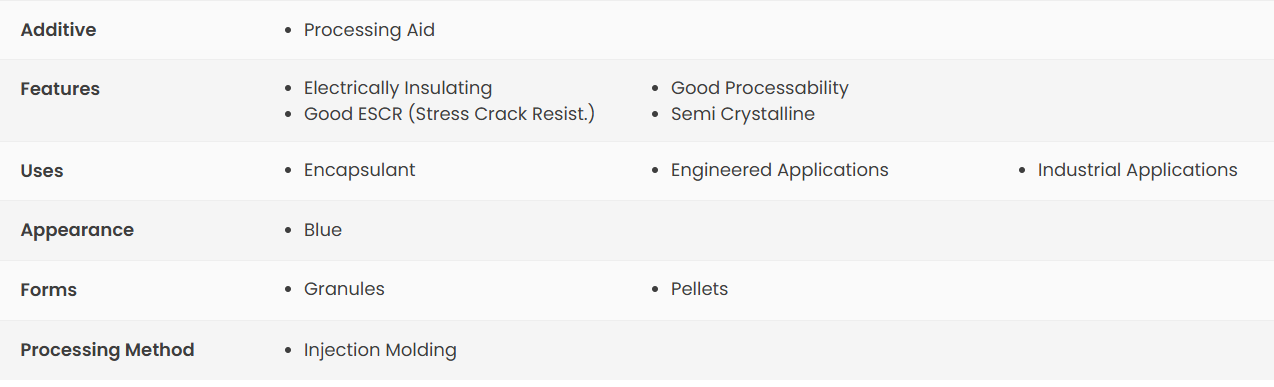Click the Features row label
The image size is (1274, 387).
(x=60, y=88)
